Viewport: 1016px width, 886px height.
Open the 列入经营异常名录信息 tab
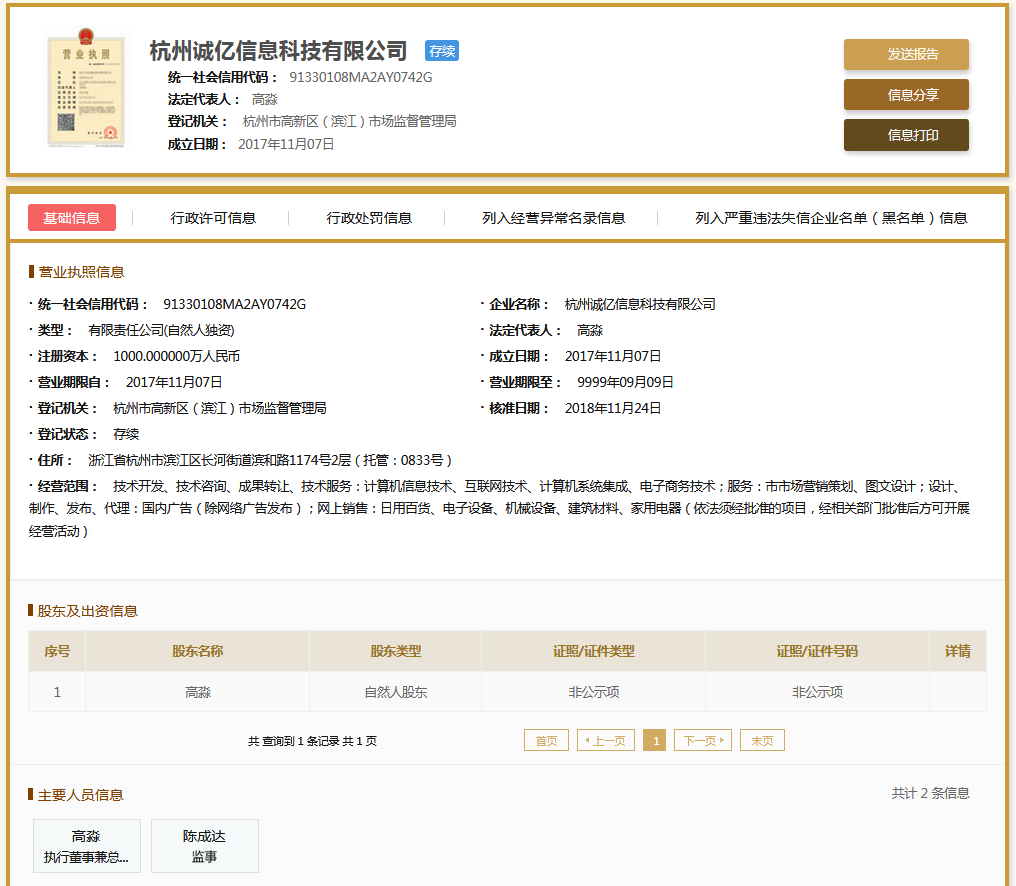pos(553,218)
